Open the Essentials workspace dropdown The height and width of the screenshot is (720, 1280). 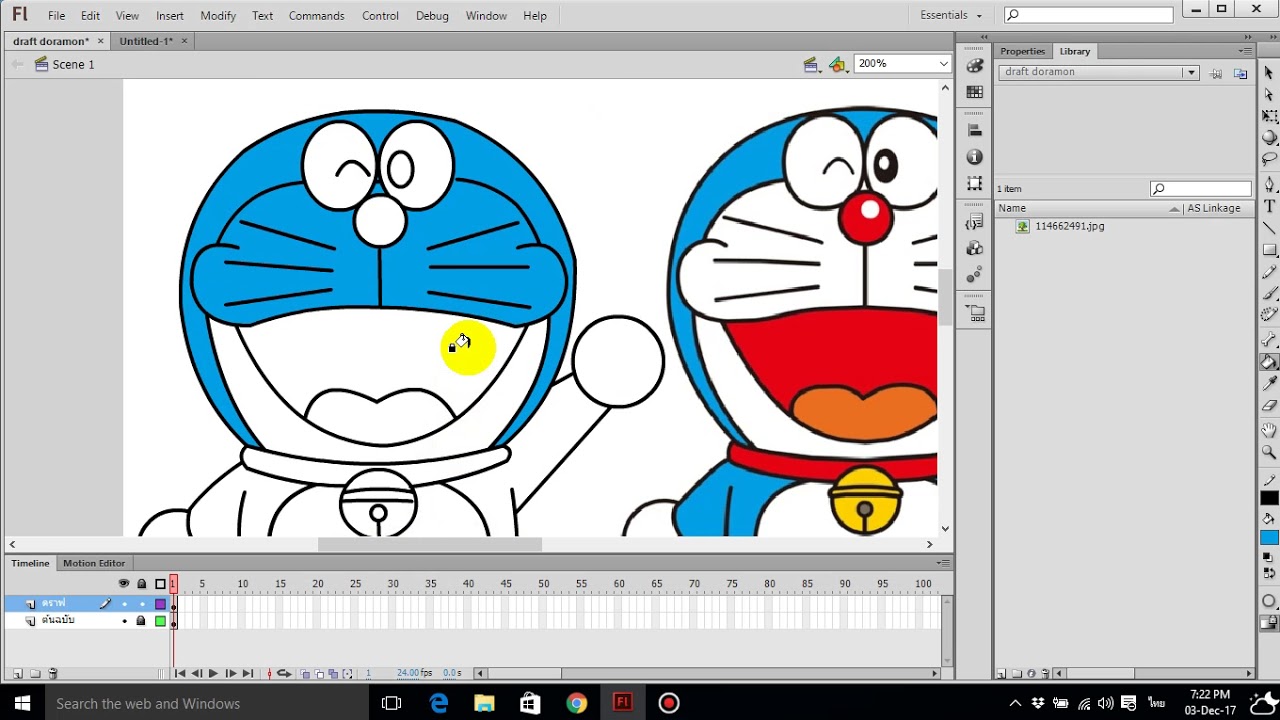[x=951, y=15]
